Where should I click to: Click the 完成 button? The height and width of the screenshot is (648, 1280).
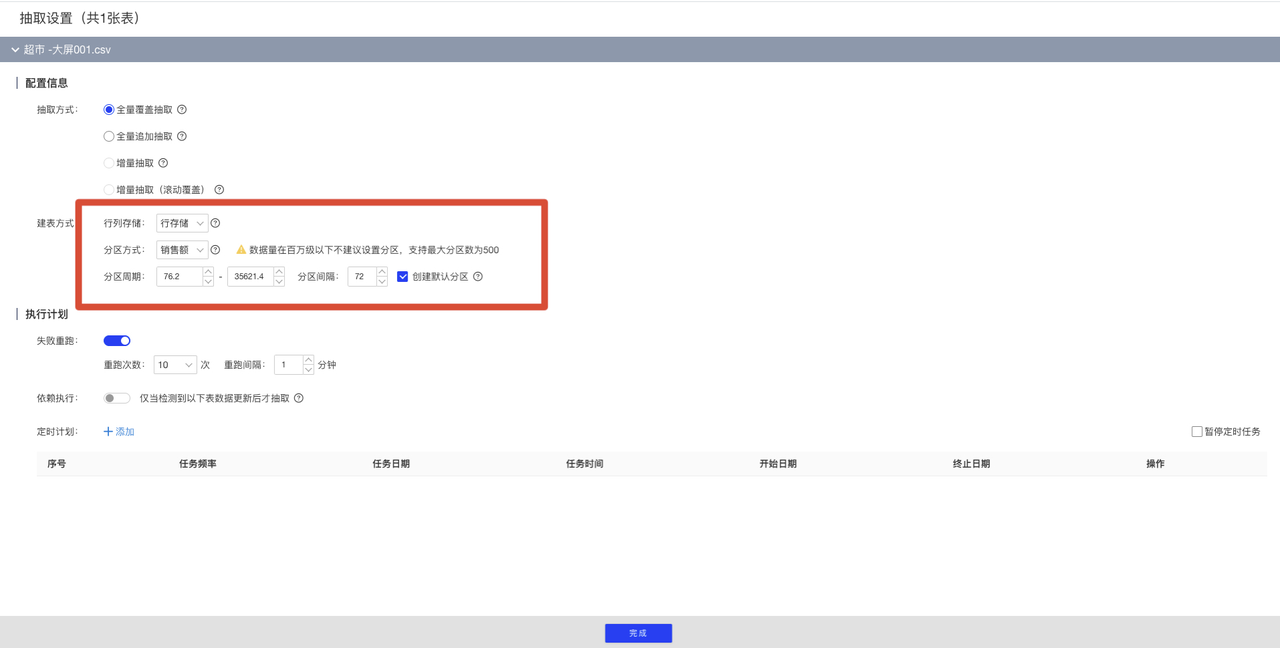click(638, 633)
